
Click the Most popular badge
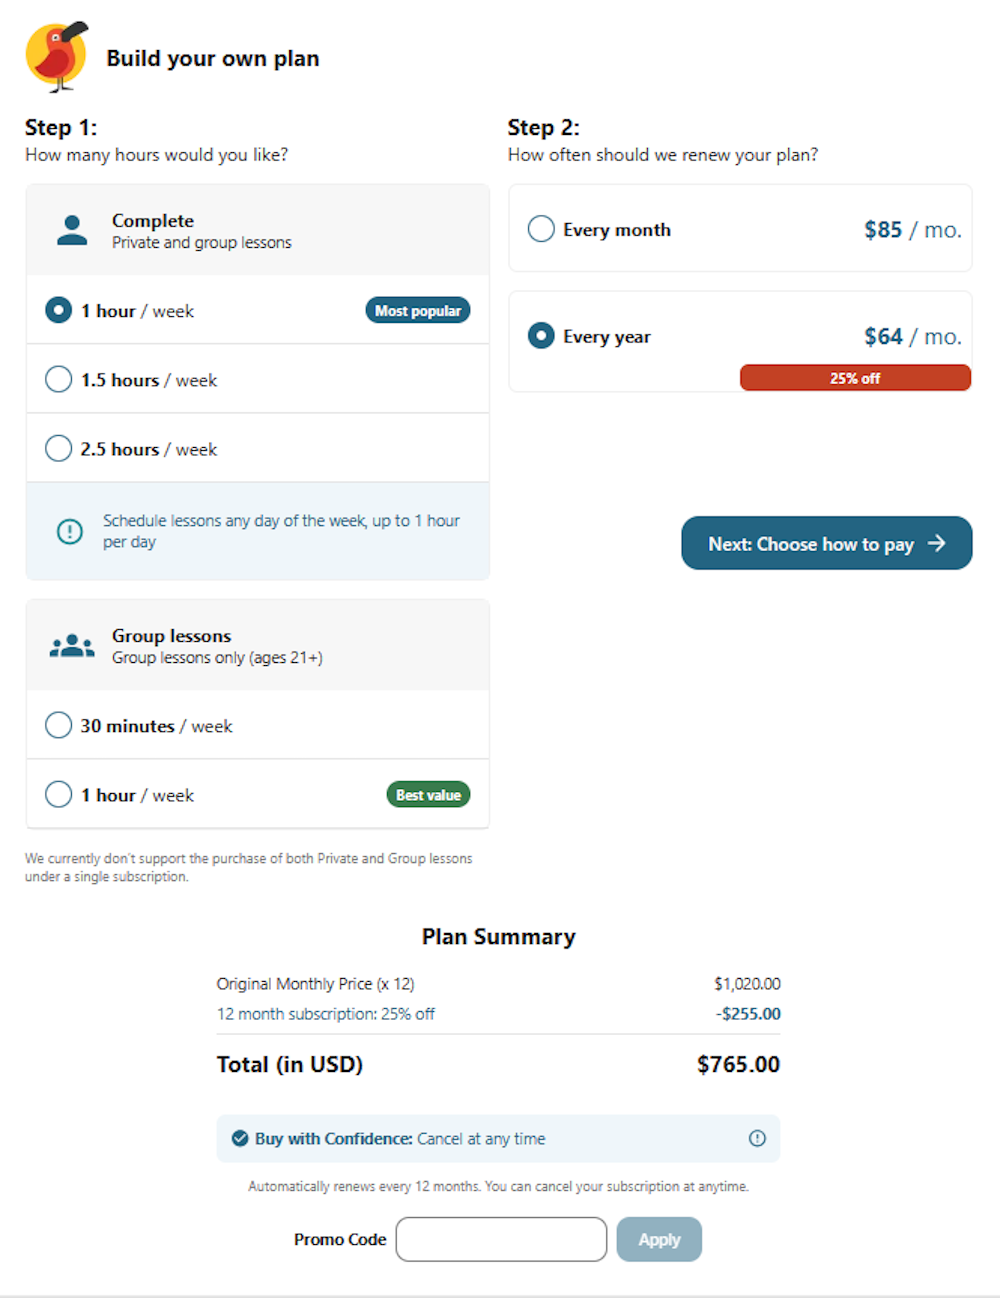(x=418, y=311)
